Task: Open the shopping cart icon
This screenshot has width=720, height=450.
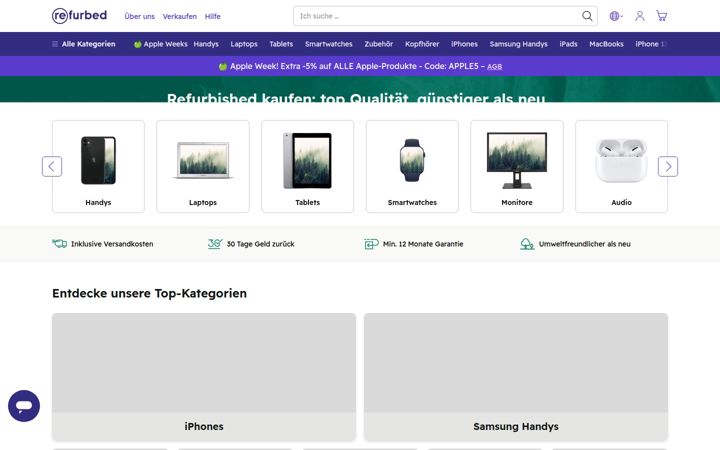Action: point(661,16)
